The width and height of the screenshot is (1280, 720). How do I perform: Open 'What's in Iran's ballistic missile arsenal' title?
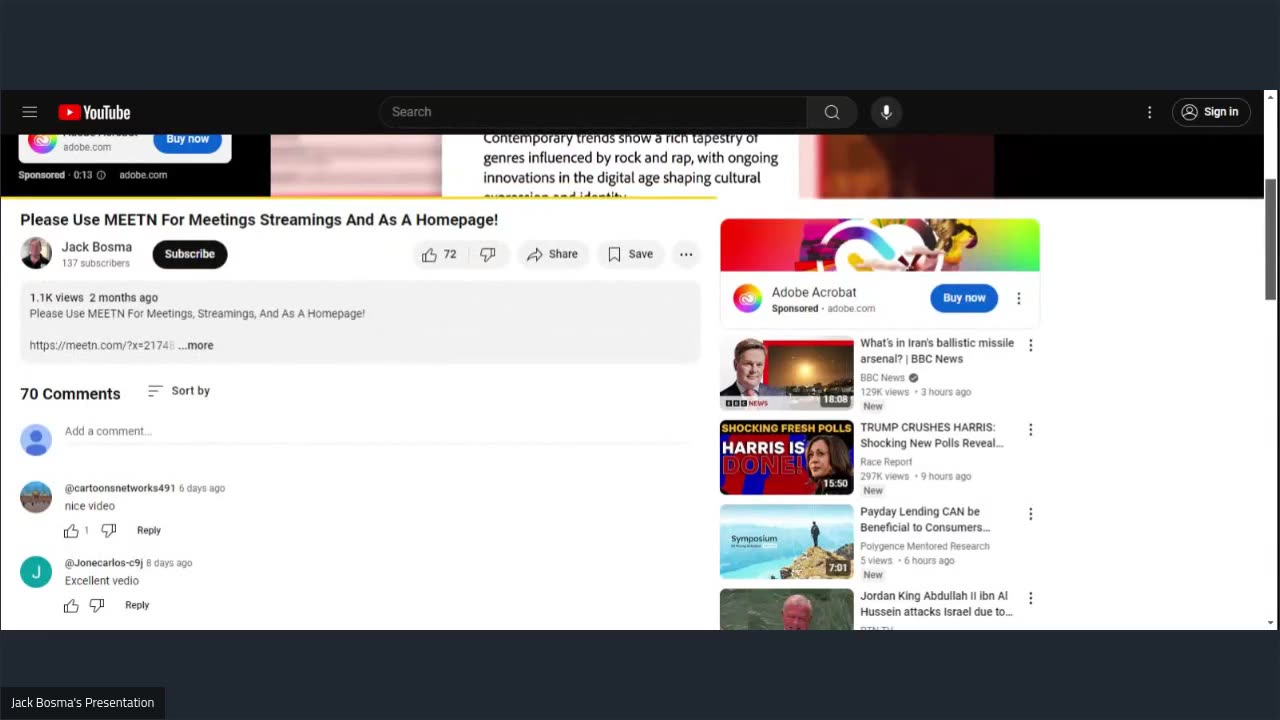[x=937, y=351]
